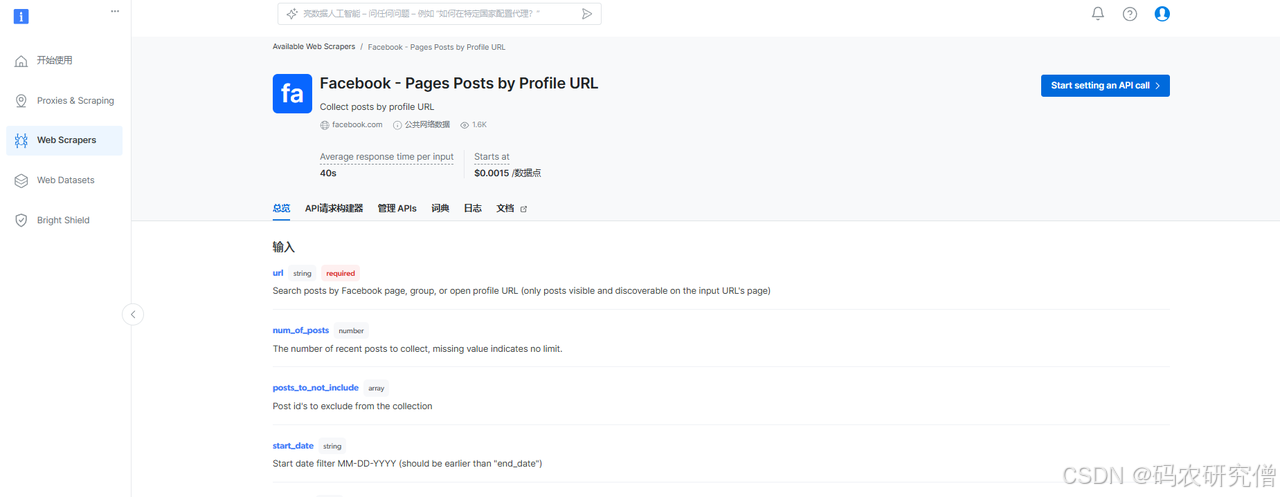1280x497 pixels.
Task: Click the current page breadcrumb text
Action: coord(436,47)
